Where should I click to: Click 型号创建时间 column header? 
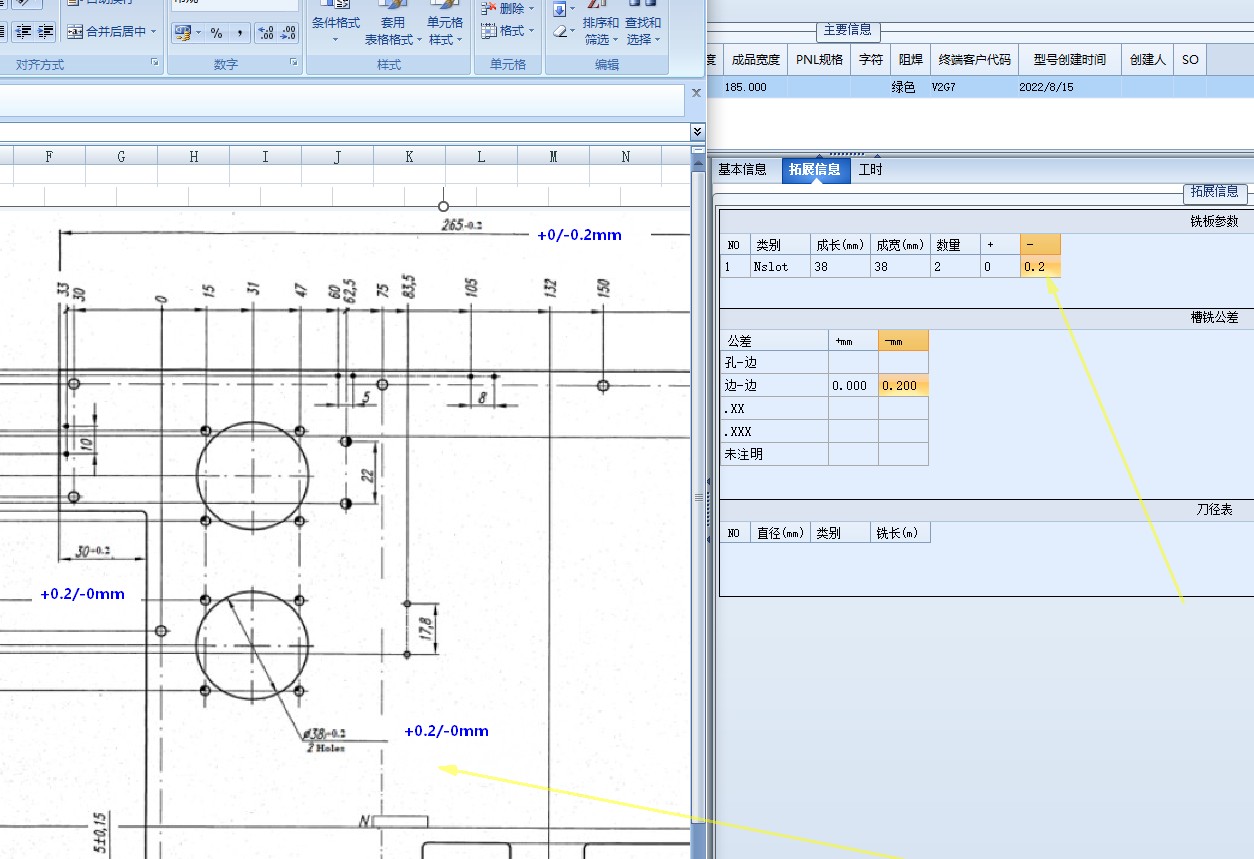click(x=1070, y=60)
